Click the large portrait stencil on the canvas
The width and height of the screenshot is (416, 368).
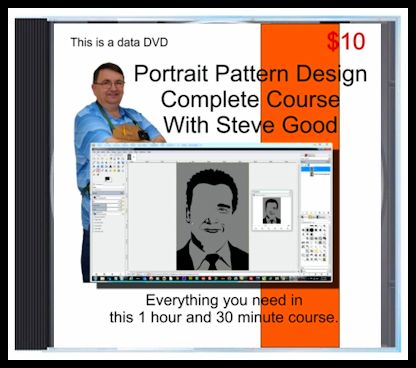click(x=212, y=216)
